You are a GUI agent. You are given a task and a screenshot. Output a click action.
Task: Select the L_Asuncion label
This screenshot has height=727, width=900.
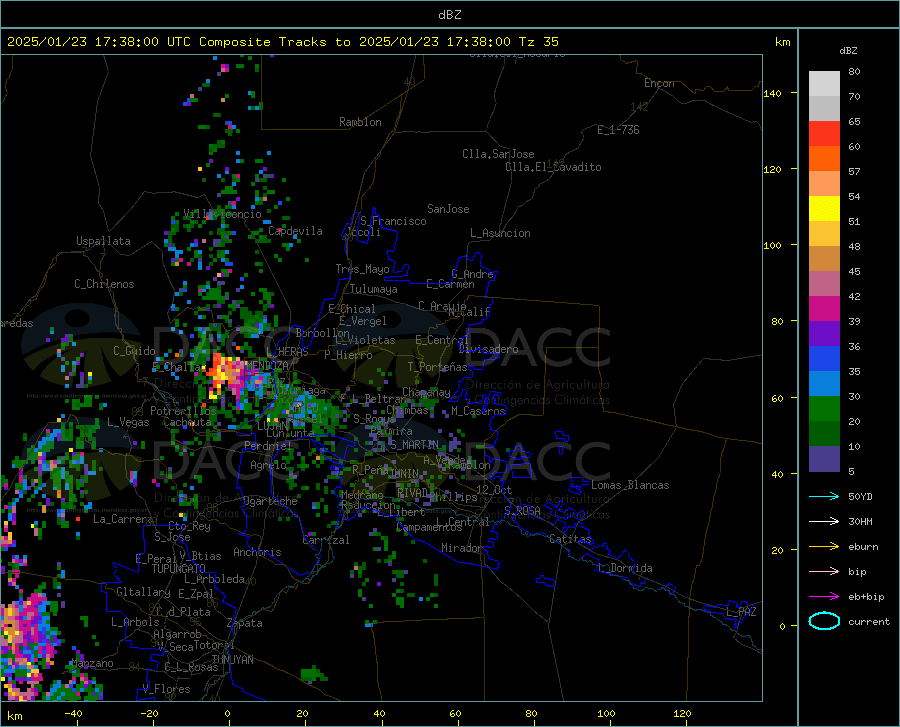[x=500, y=233]
